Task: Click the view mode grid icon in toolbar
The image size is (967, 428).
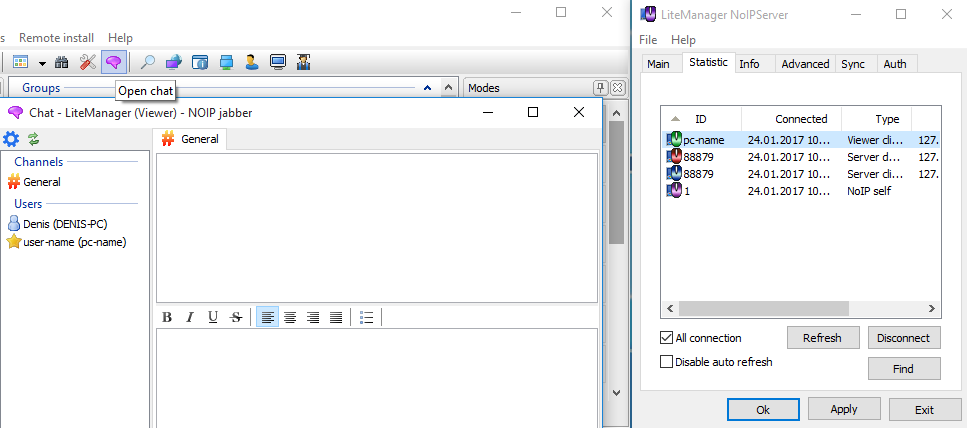Action: coord(21,62)
